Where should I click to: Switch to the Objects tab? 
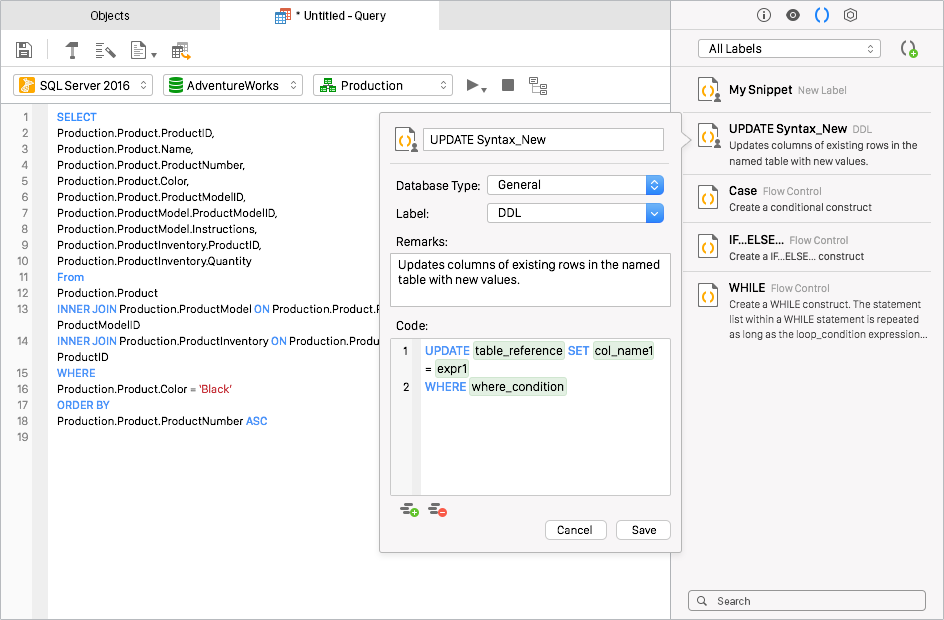110,16
